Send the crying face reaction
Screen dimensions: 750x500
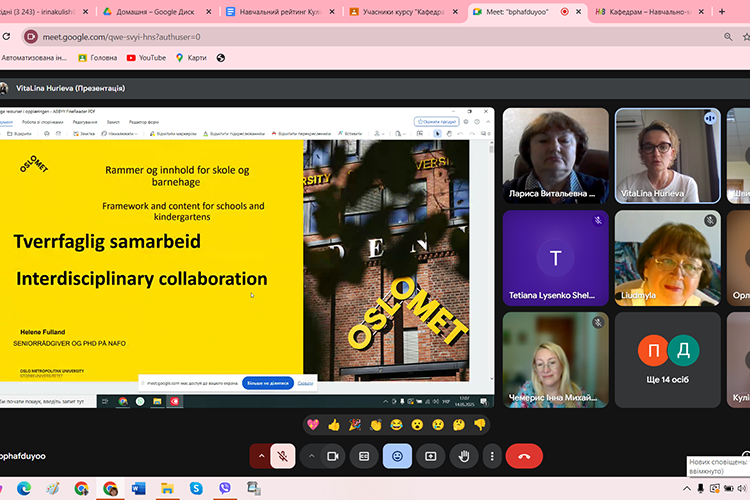pos(438,425)
